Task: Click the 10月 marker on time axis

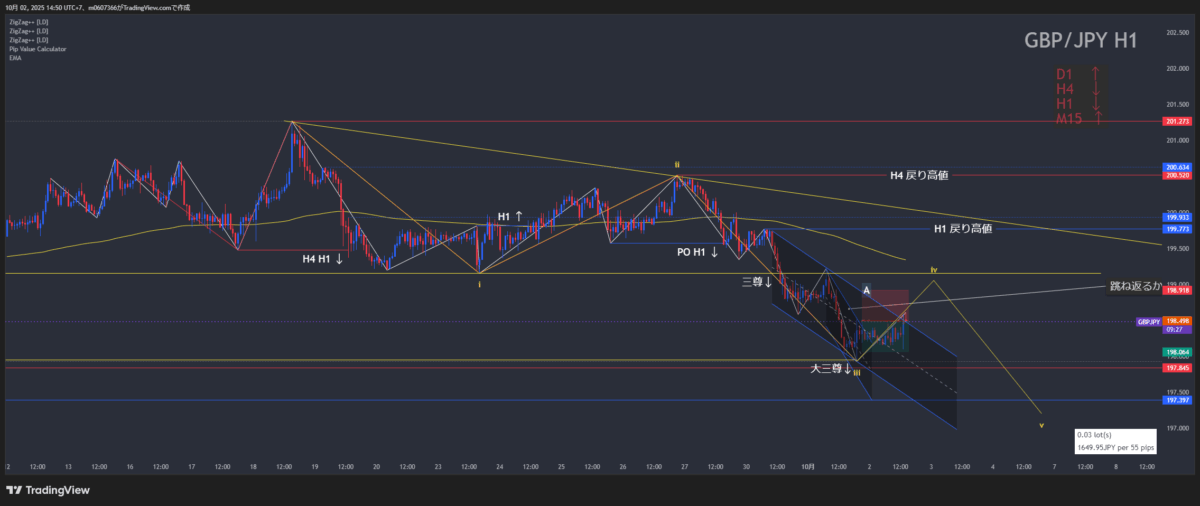Action: [808, 467]
